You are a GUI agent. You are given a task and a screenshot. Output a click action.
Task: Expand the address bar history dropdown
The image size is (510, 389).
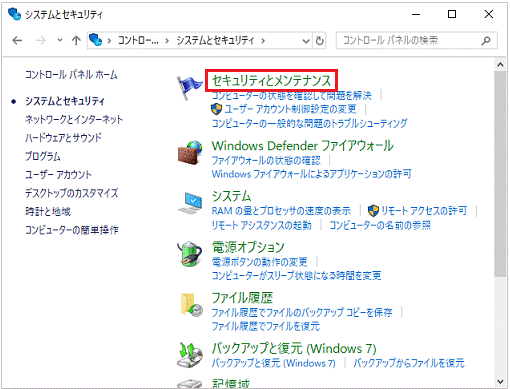point(306,41)
